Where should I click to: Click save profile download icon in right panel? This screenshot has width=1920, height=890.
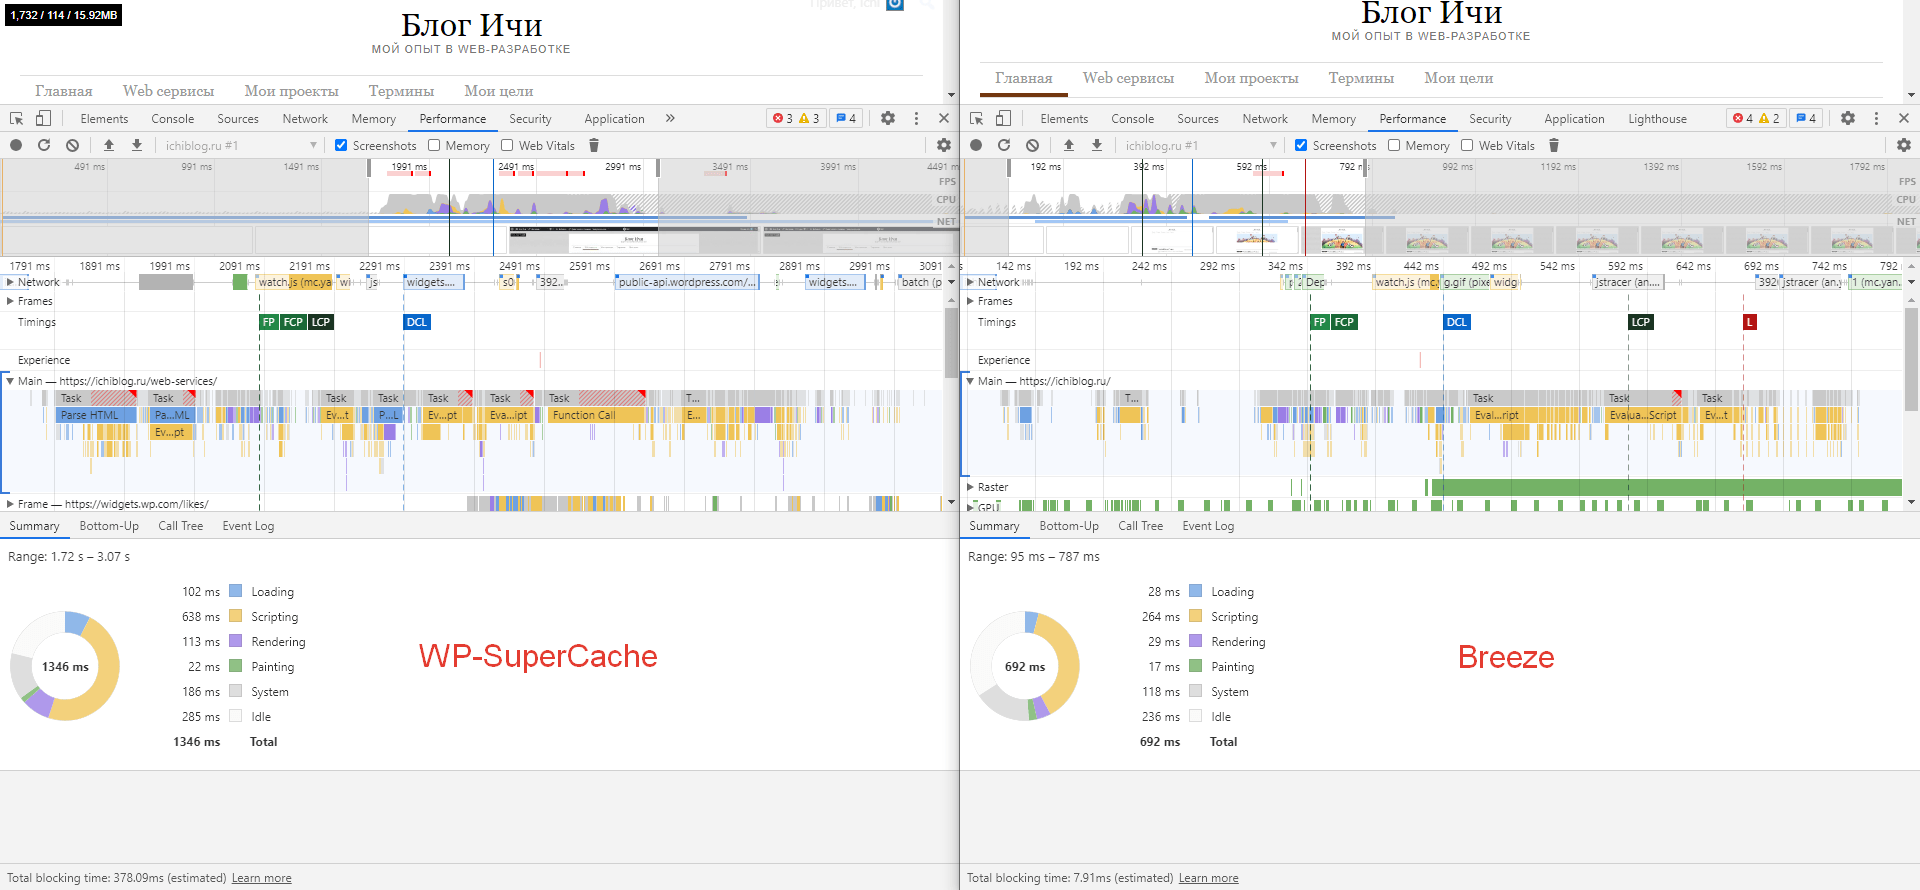pos(1097,145)
